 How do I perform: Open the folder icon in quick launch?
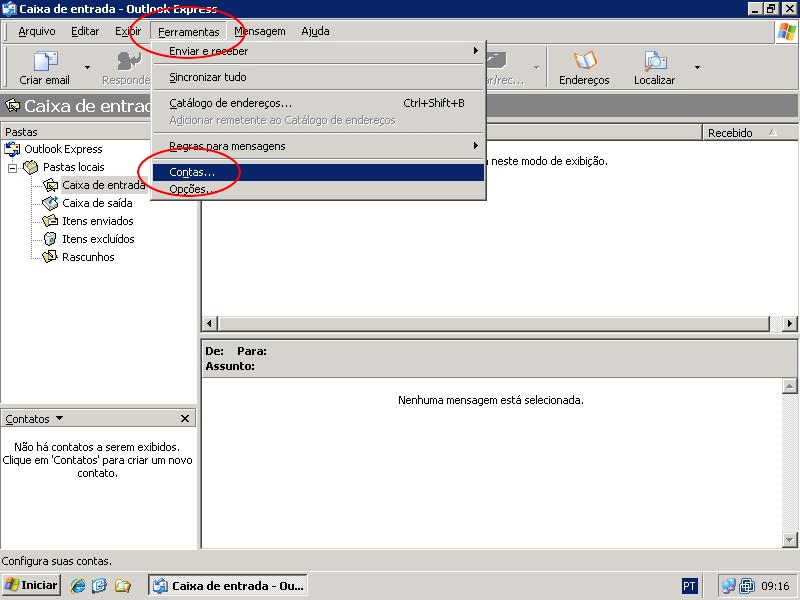point(122,585)
